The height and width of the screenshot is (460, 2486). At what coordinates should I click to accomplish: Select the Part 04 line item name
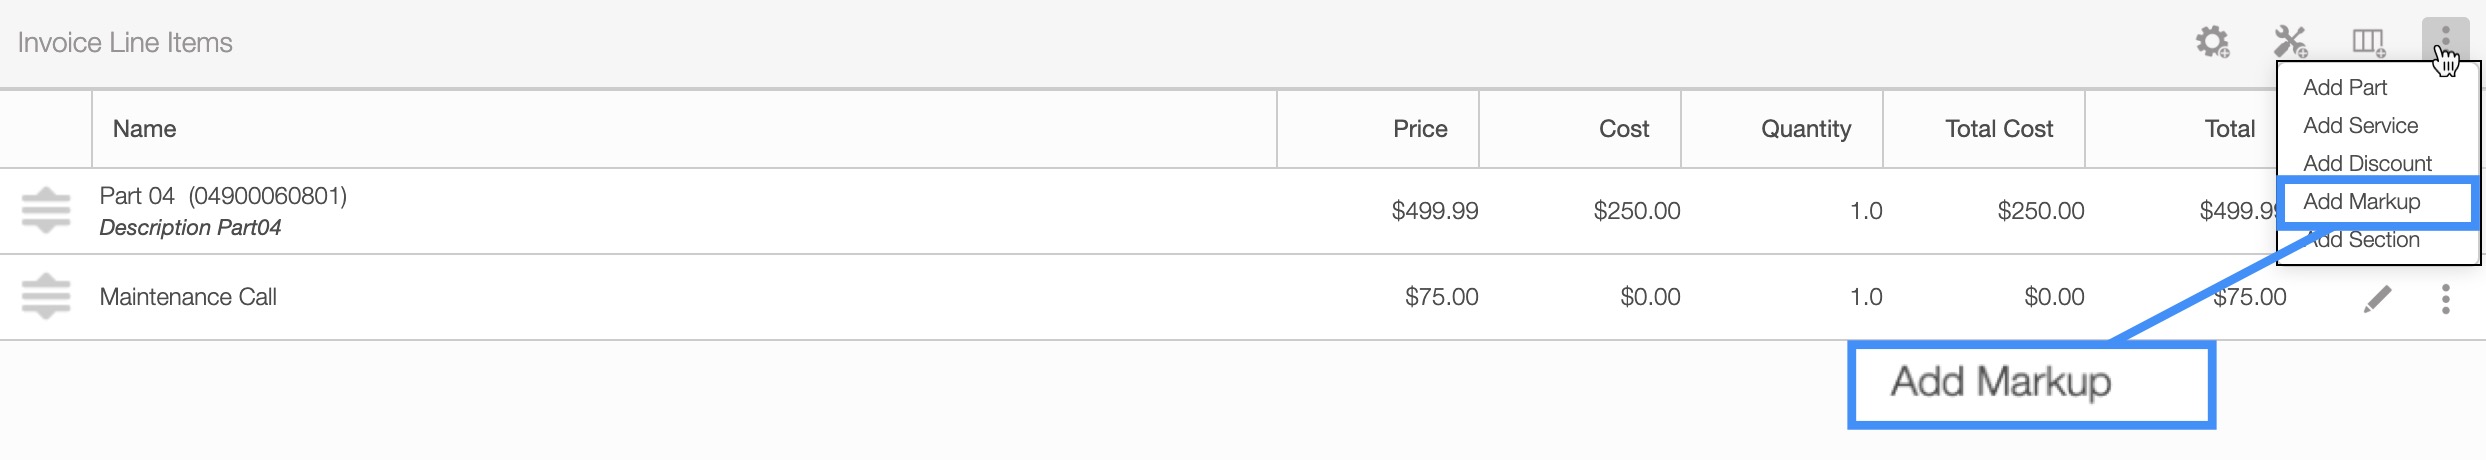coord(223,196)
